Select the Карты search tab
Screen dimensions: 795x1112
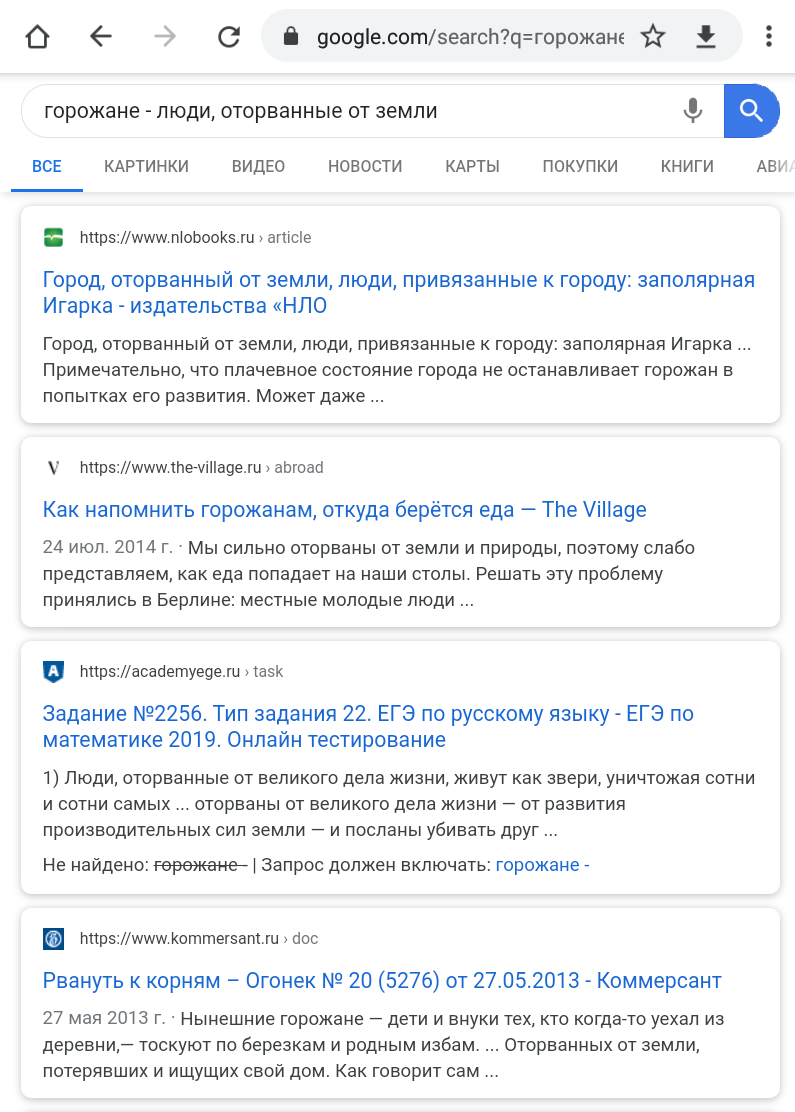tap(472, 167)
